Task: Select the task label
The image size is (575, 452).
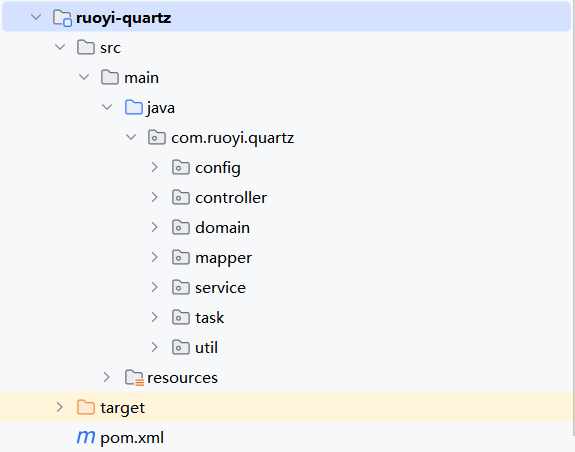Action: click(209, 318)
